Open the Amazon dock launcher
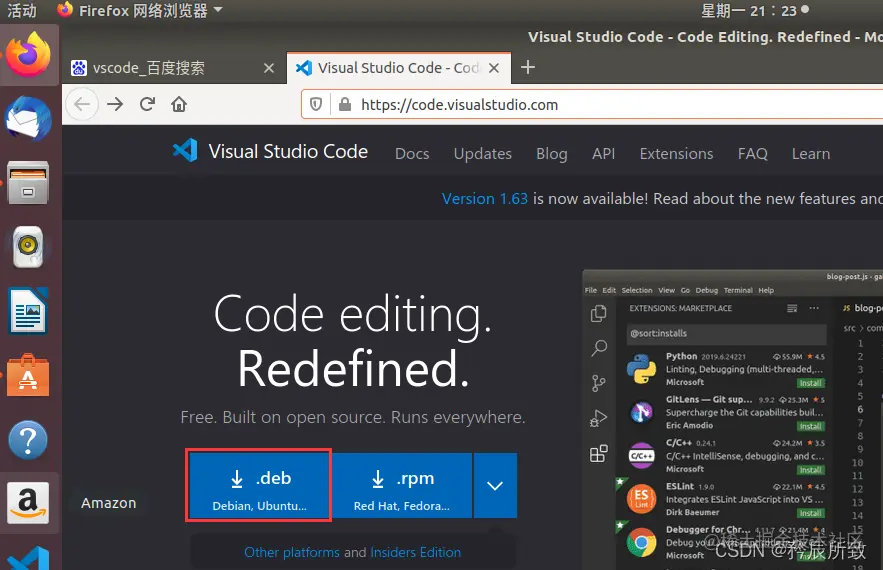 [x=28, y=503]
